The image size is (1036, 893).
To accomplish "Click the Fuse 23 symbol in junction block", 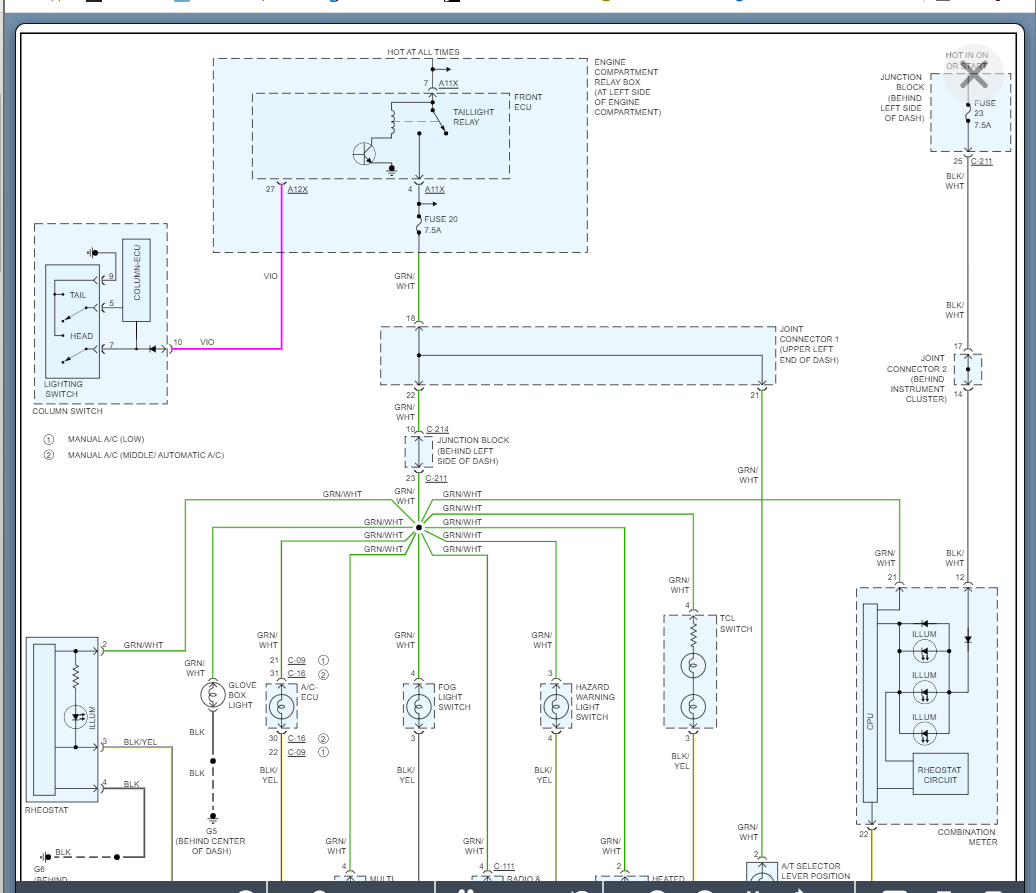I will tap(967, 115).
